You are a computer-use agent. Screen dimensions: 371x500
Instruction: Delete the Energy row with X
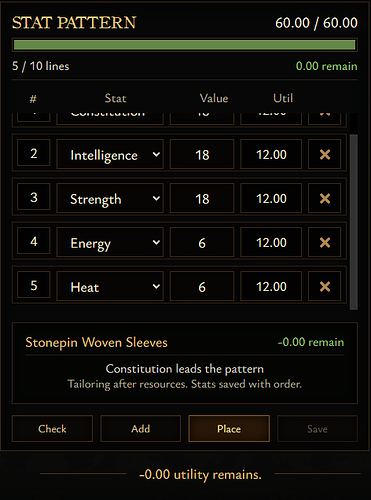(x=325, y=242)
